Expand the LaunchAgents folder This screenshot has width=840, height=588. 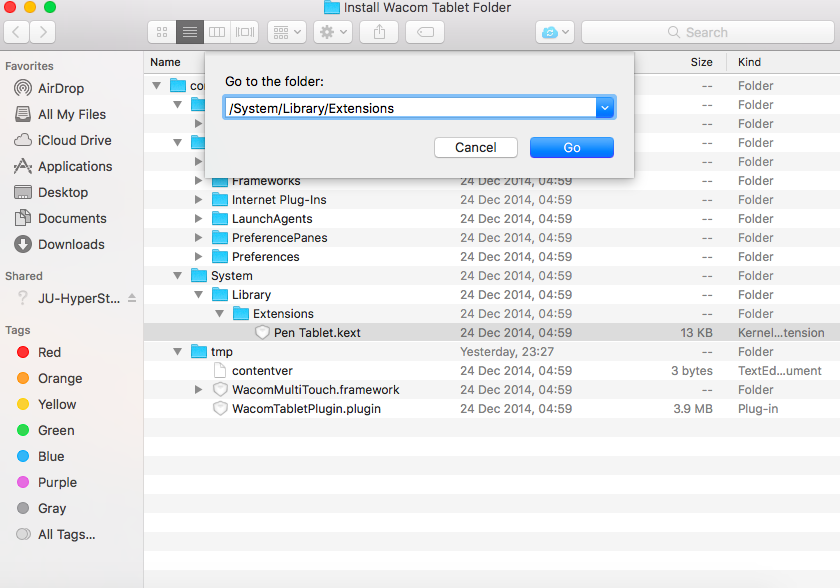(x=198, y=218)
